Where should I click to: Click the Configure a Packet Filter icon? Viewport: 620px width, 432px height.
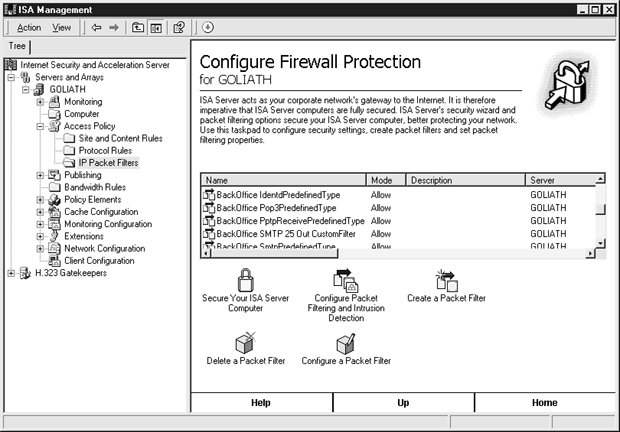(x=345, y=342)
